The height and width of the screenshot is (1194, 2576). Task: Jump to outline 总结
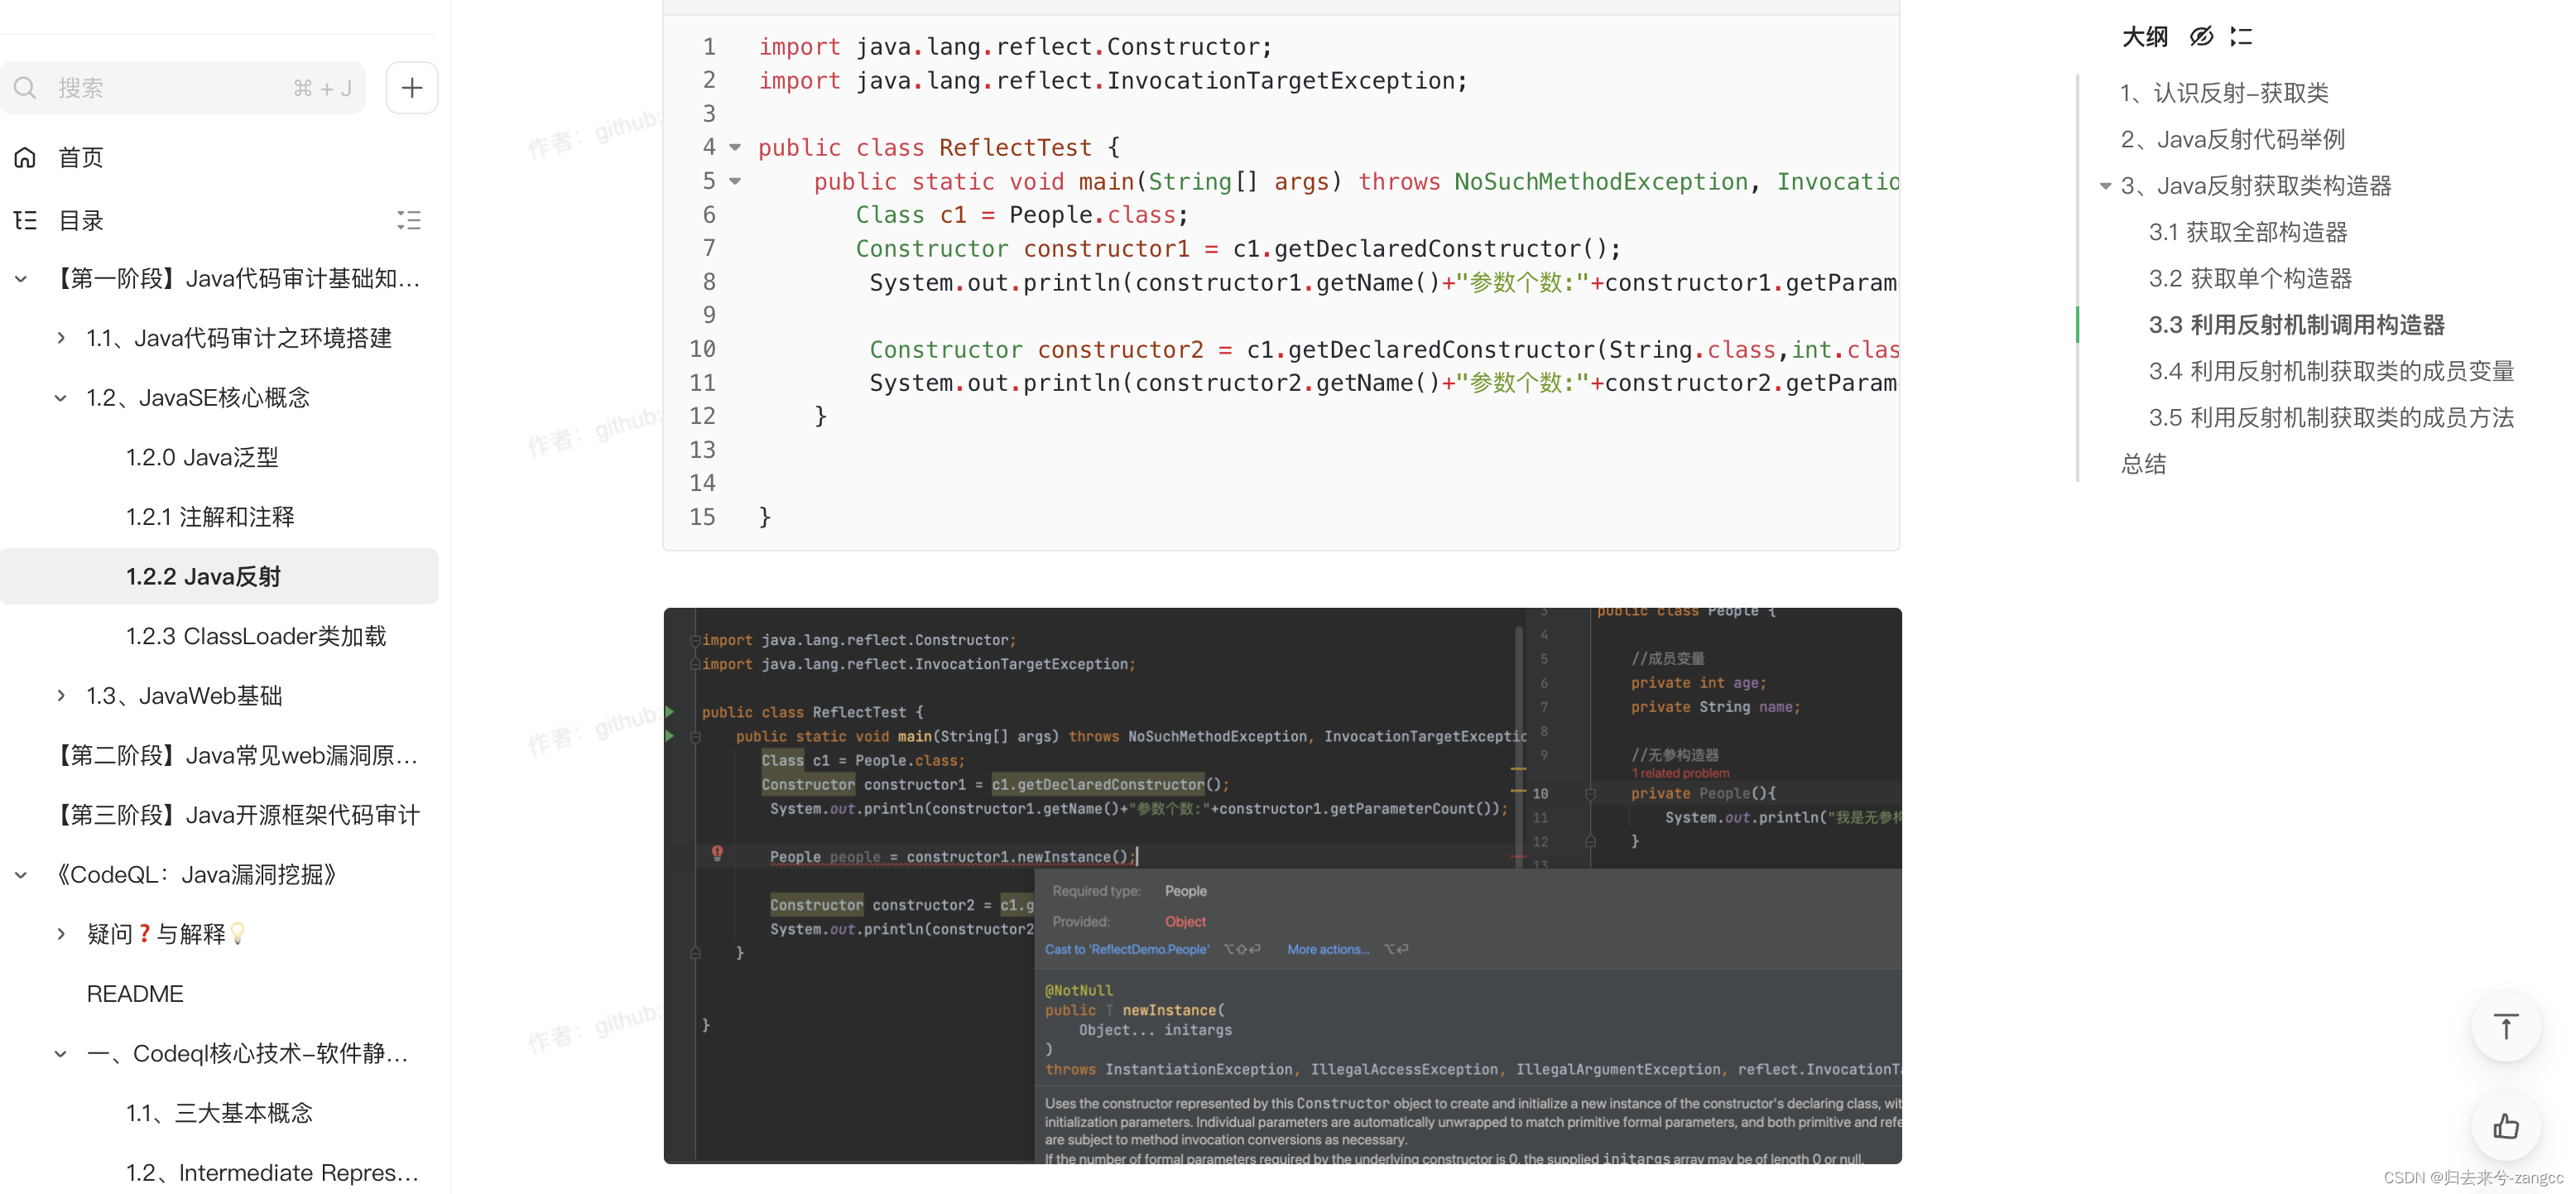tap(2143, 465)
